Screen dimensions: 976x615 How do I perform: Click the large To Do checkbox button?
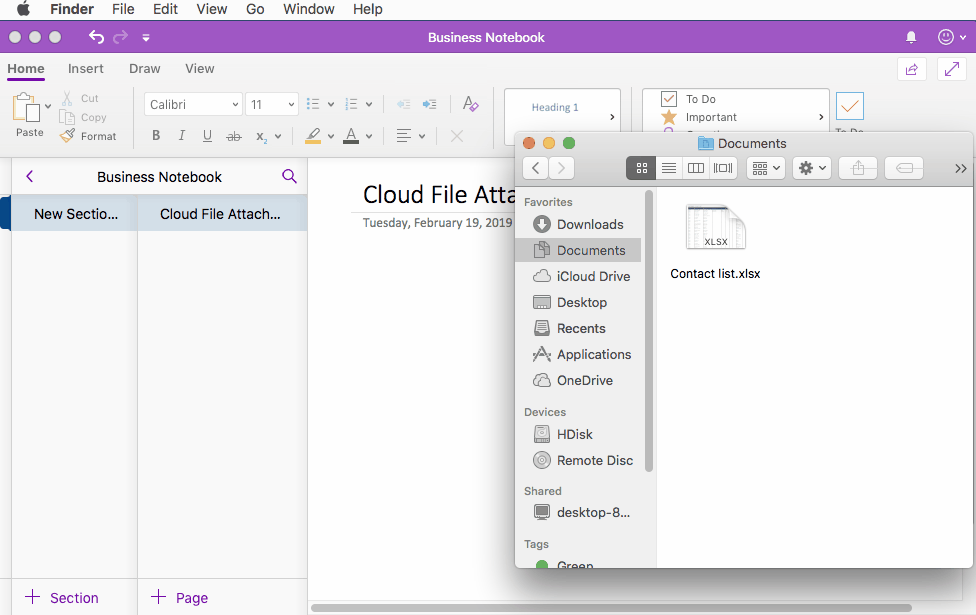pyautogui.click(x=850, y=106)
